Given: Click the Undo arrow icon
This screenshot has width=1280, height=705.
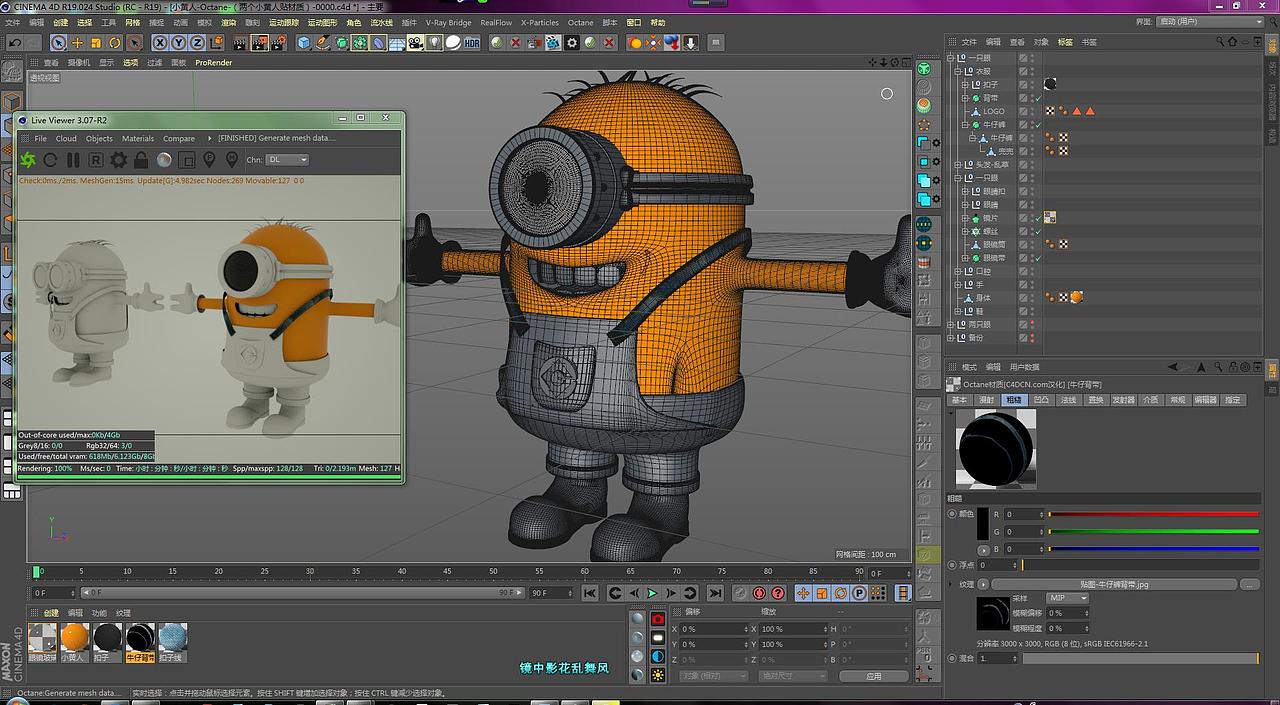Looking at the screenshot, I should click(x=14, y=43).
